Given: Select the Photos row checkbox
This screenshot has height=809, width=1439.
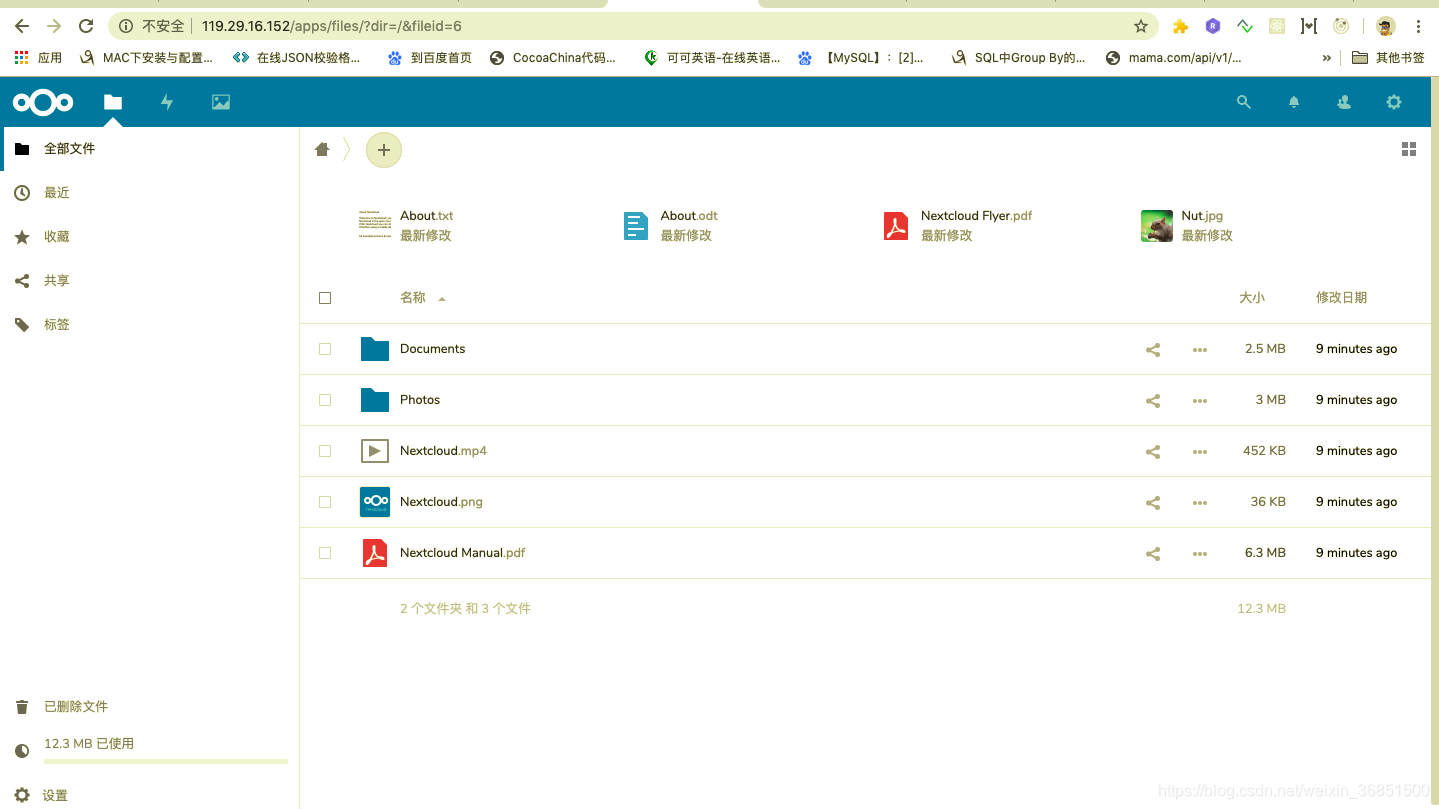Looking at the screenshot, I should point(325,400).
